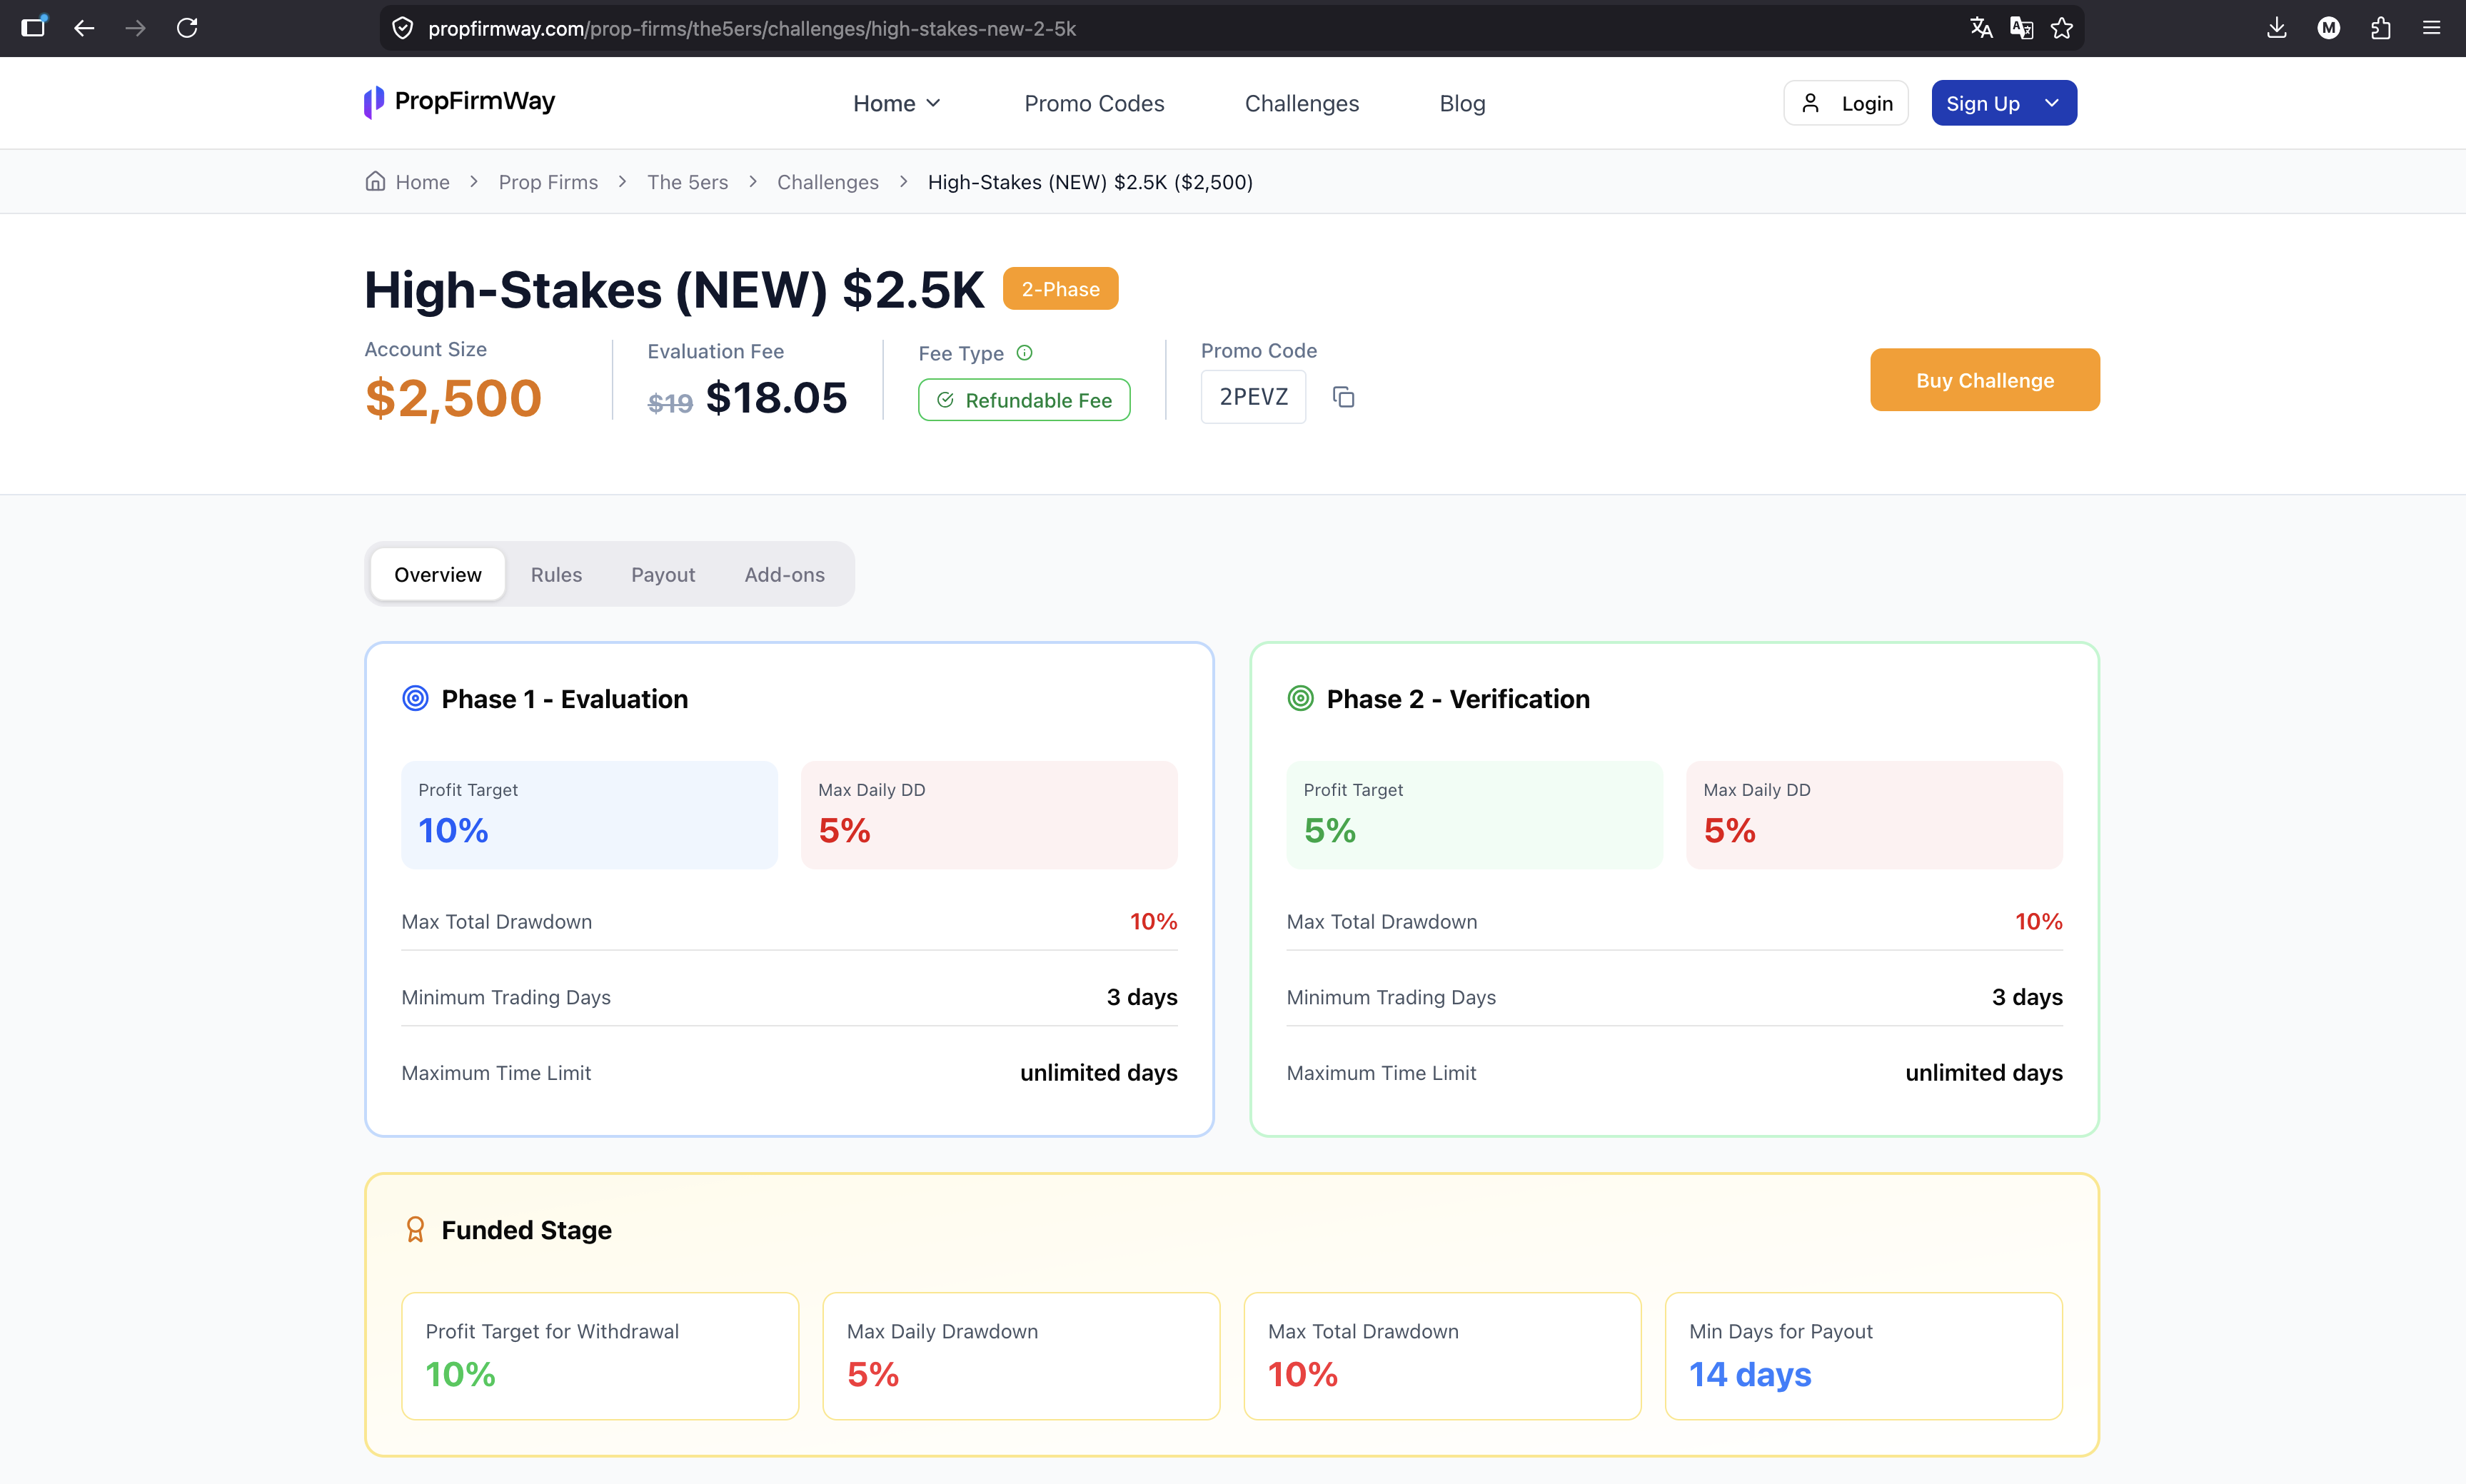Click the Phase 1 Profit Target 10% card

pyautogui.click(x=589, y=815)
